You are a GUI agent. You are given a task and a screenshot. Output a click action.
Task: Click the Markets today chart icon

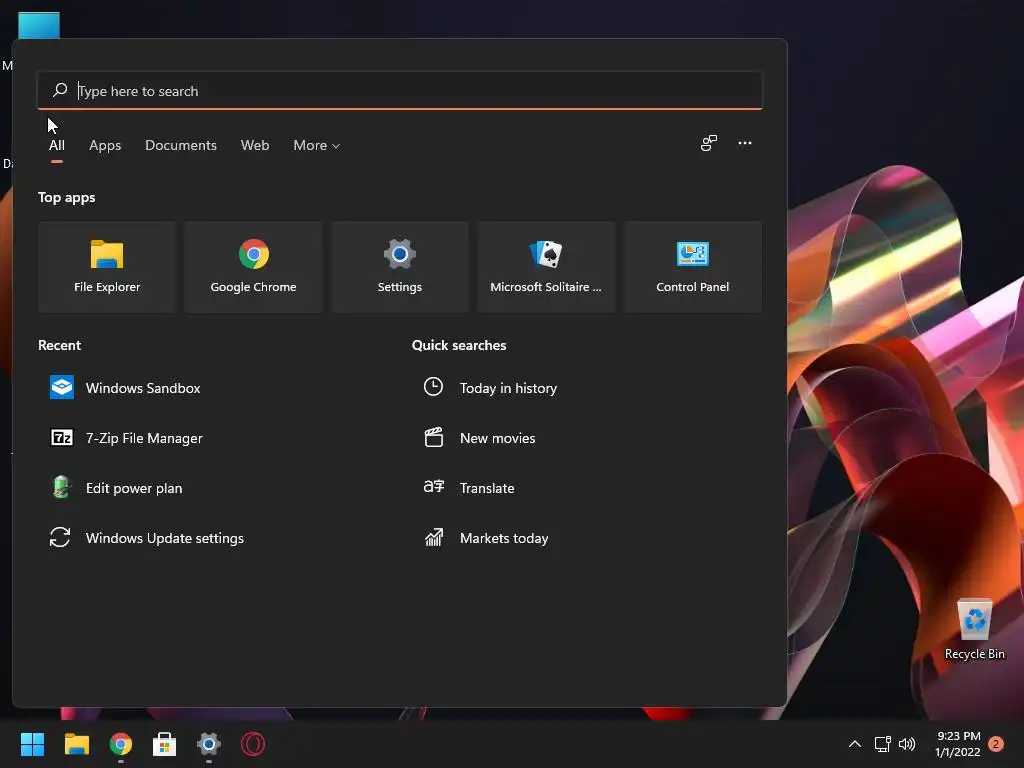click(x=434, y=537)
